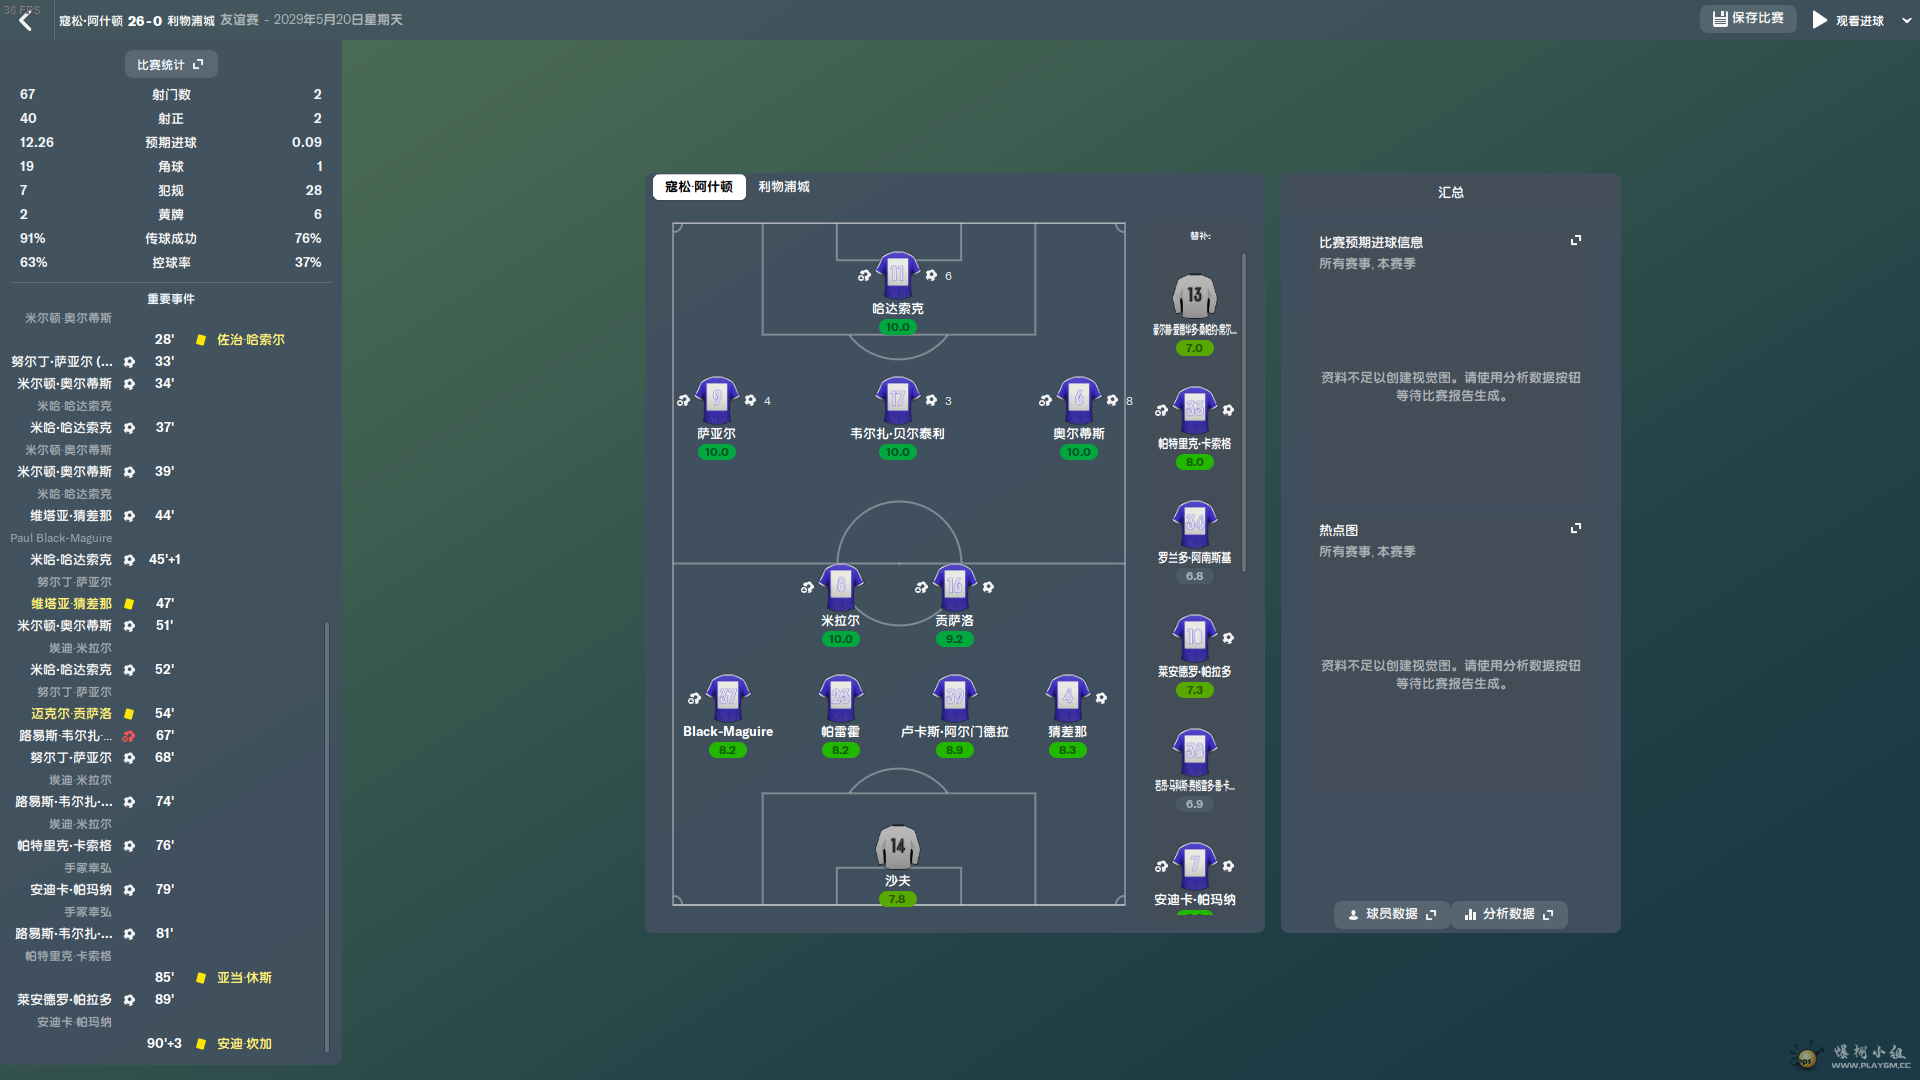Click Black-Maguire shirt at left back

pos(727,697)
